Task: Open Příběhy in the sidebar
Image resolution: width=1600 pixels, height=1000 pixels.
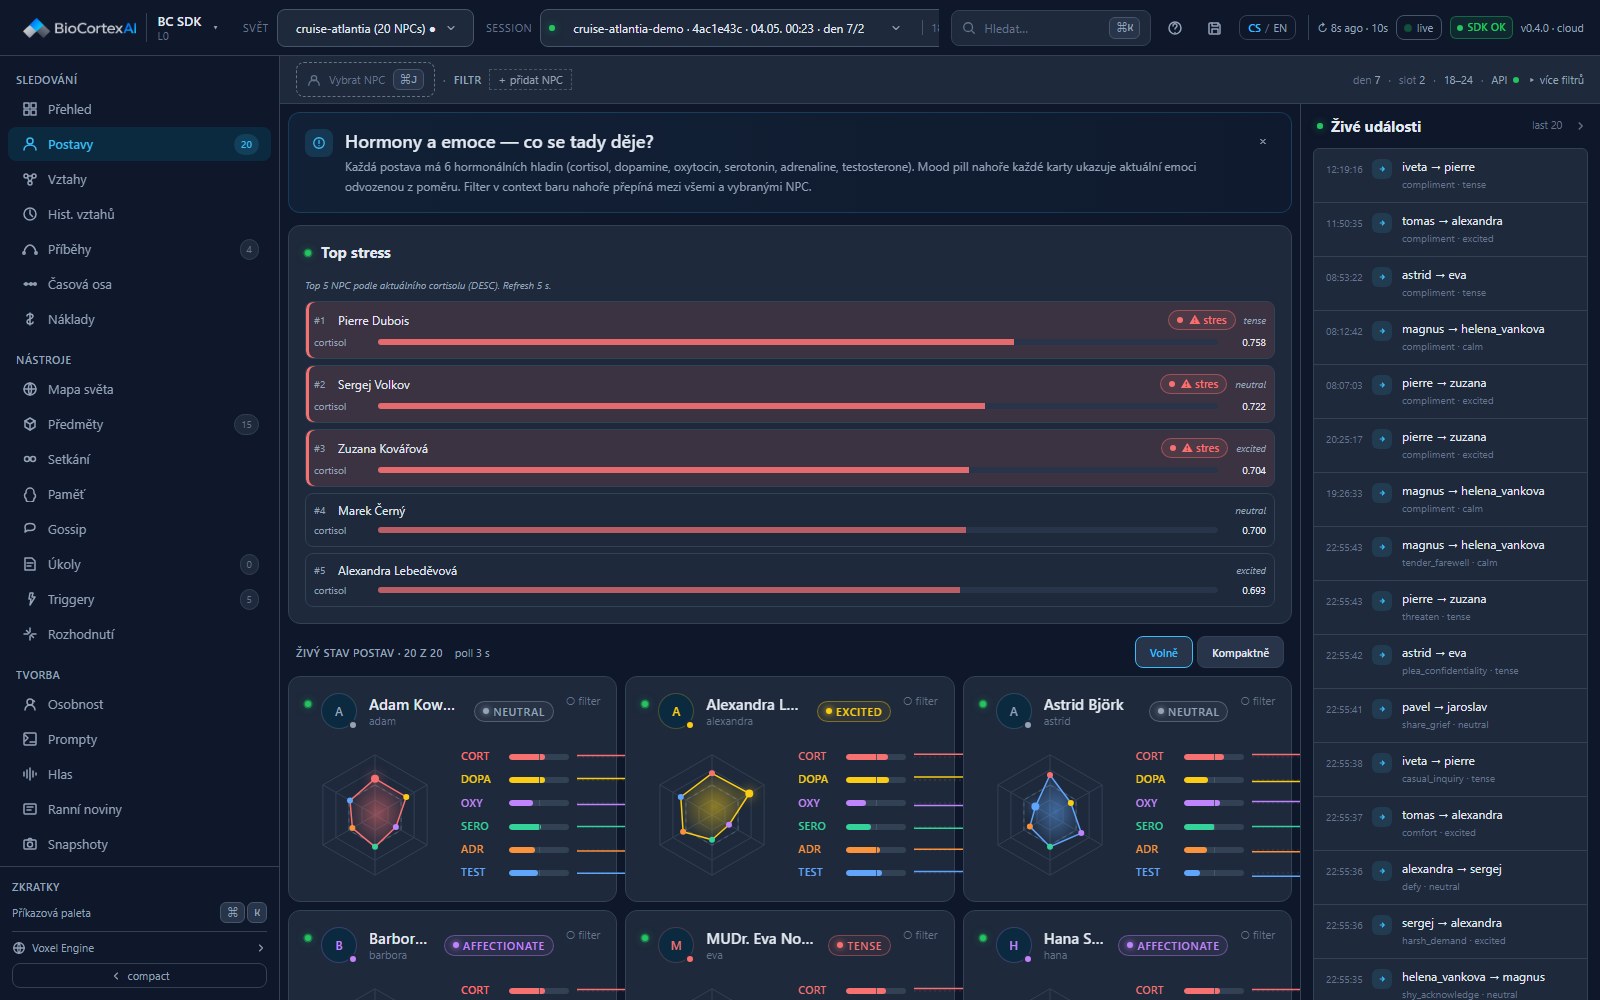Action: pyautogui.click(x=139, y=249)
